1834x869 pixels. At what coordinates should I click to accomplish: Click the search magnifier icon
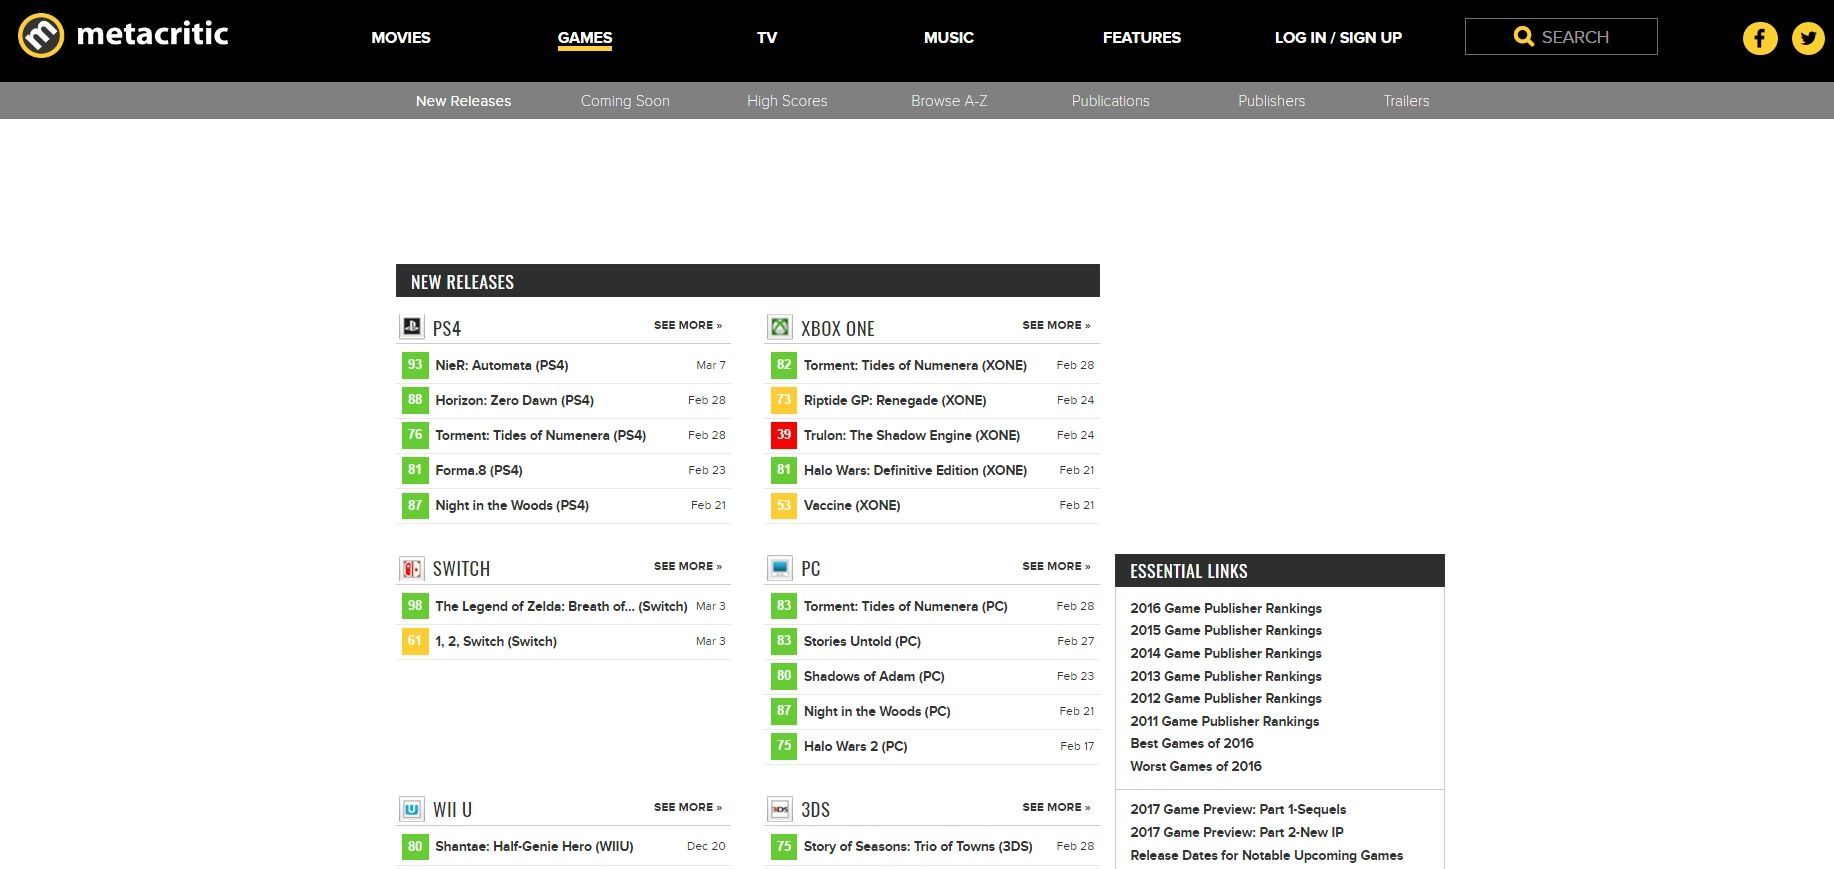[x=1523, y=37]
